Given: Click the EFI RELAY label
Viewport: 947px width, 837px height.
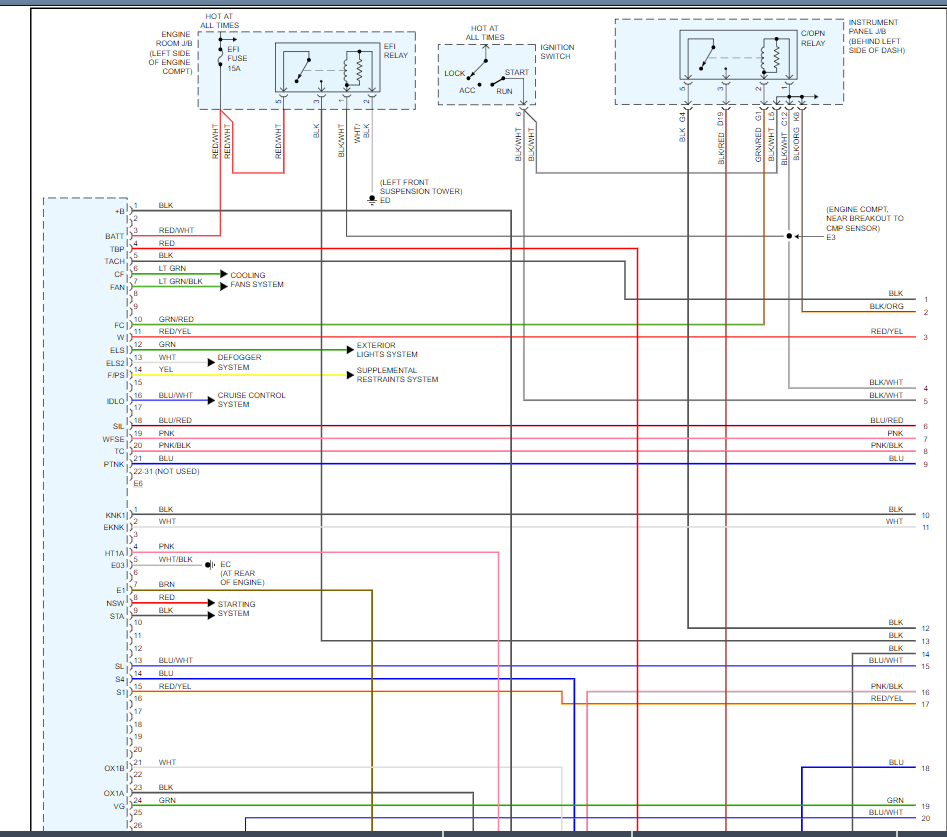Looking at the screenshot, I should pos(396,51).
